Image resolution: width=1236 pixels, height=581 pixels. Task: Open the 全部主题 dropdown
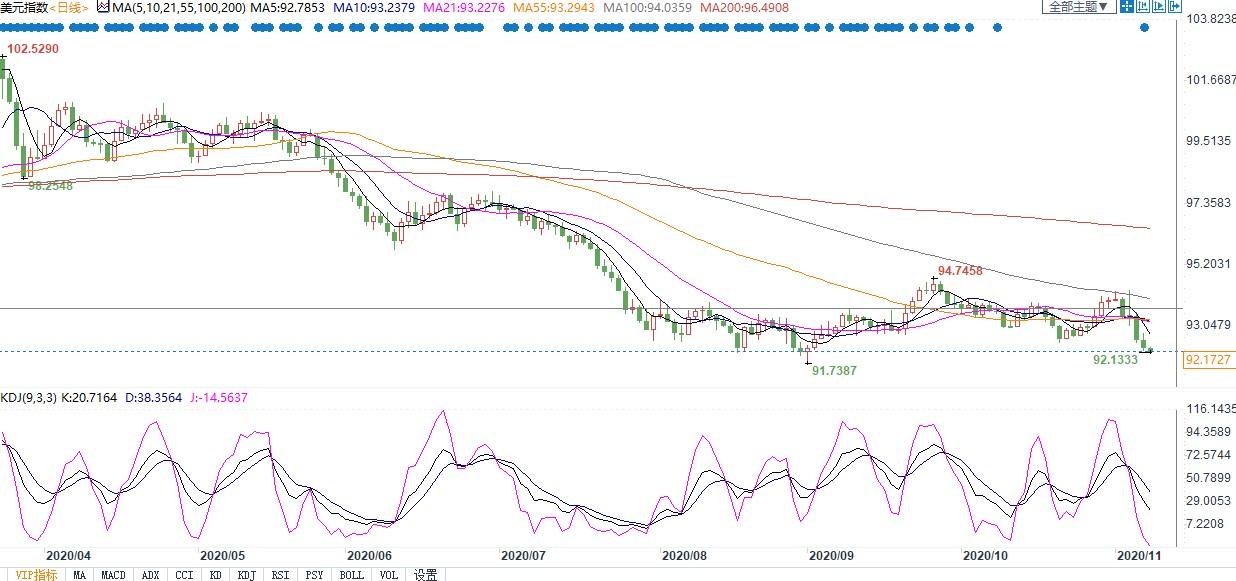click(x=1079, y=6)
